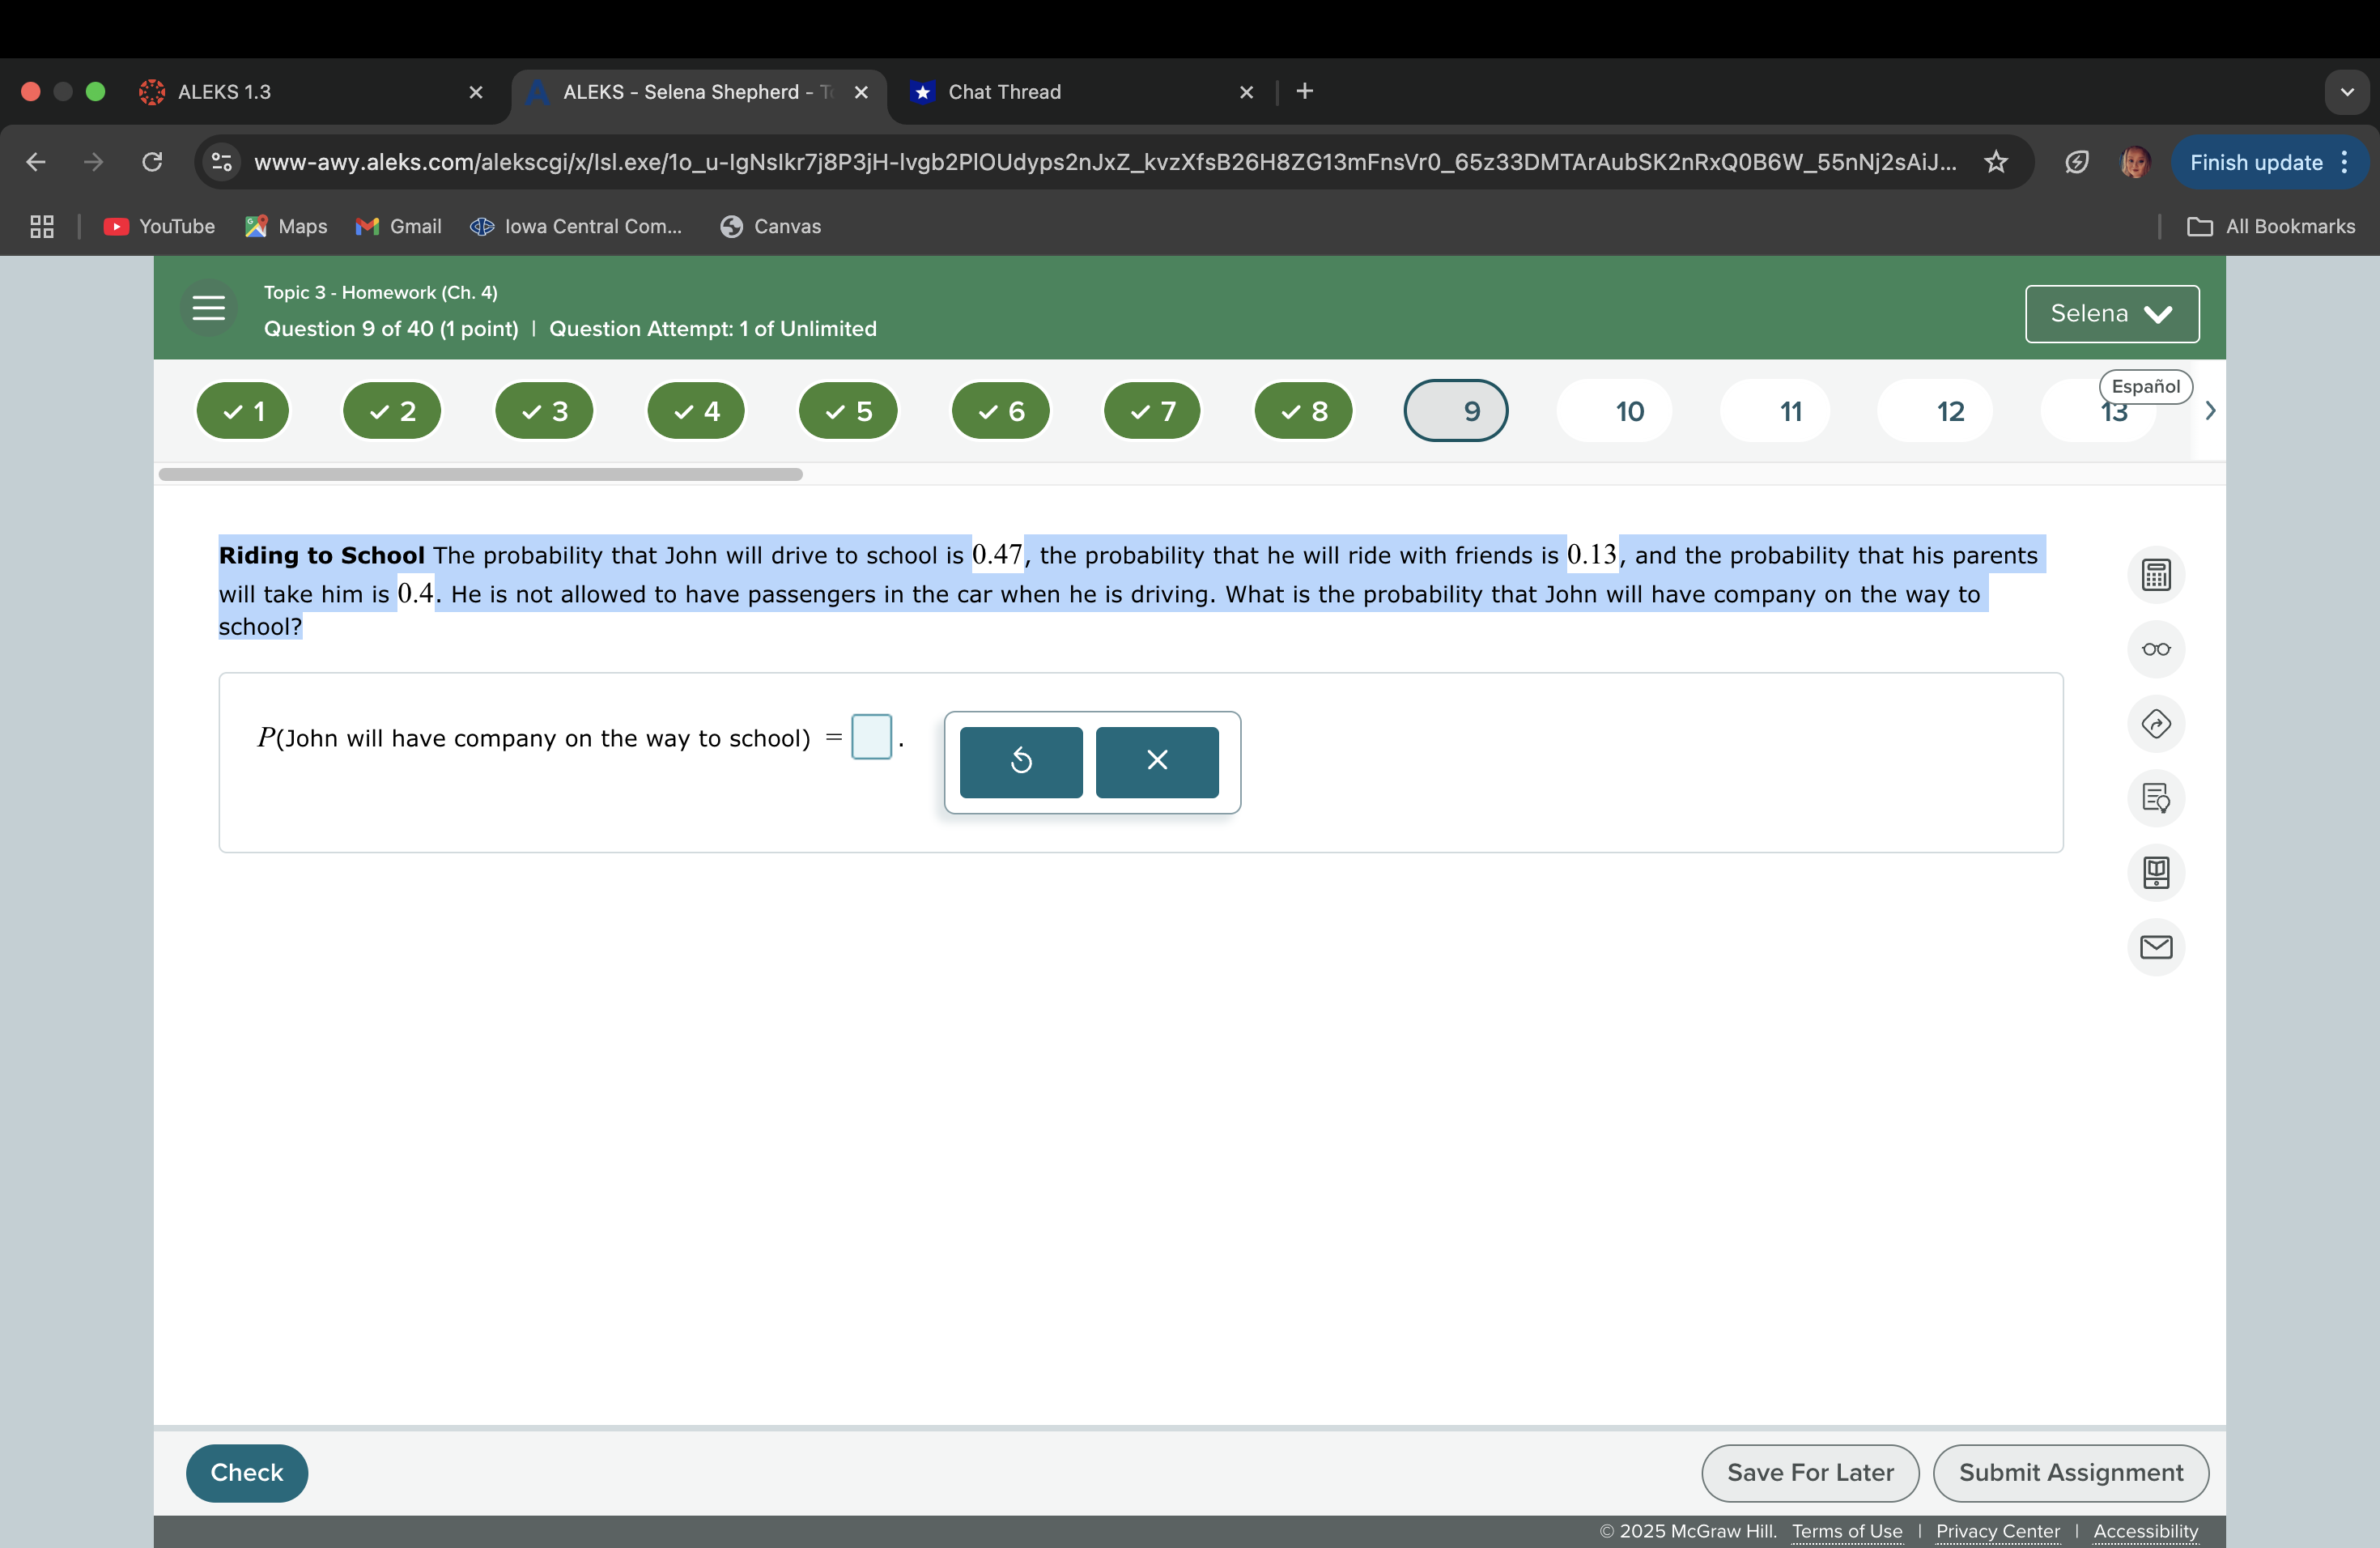This screenshot has height=1548, width=2380.
Task: Open the dictionary search icon
Action: pos(2155,798)
